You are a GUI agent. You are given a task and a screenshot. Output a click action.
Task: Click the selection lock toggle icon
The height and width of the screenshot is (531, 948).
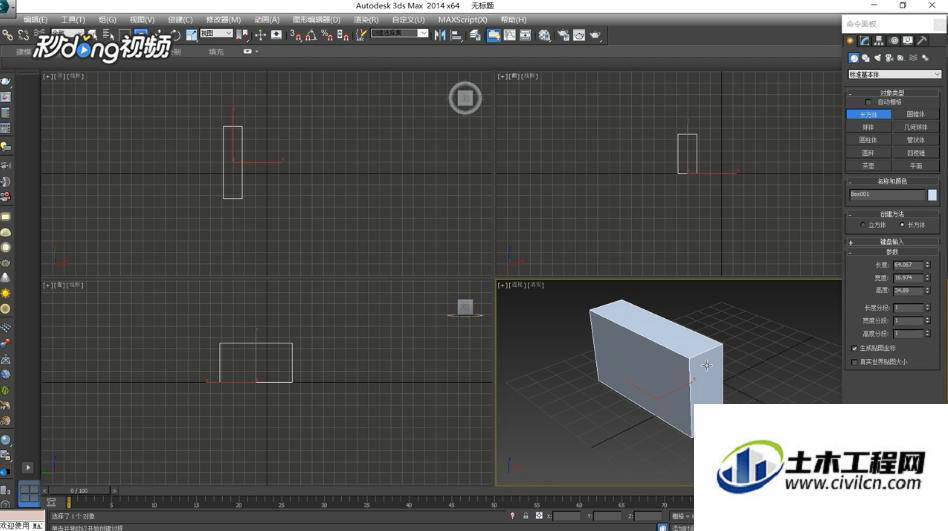[x=525, y=516]
